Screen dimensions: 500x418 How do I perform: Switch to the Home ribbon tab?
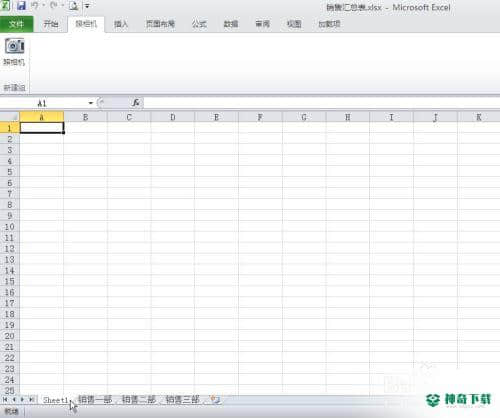(51, 24)
